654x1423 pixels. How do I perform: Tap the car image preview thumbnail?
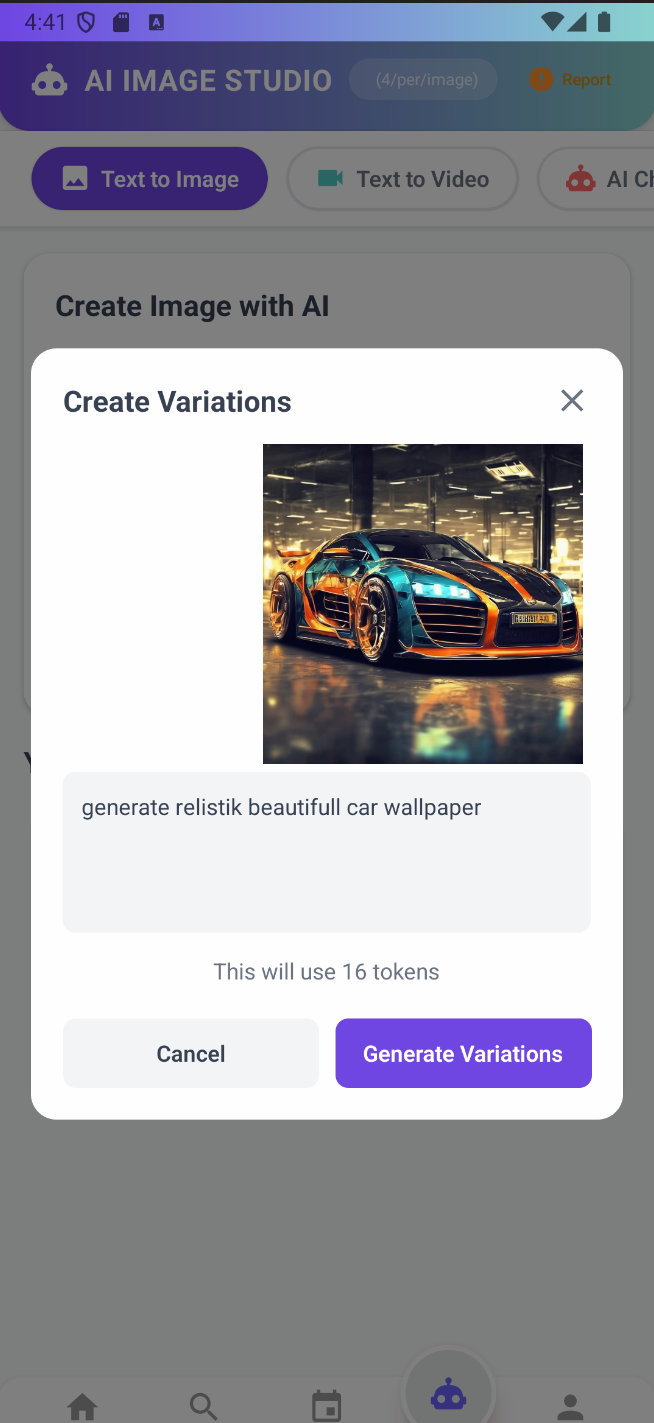(x=422, y=603)
